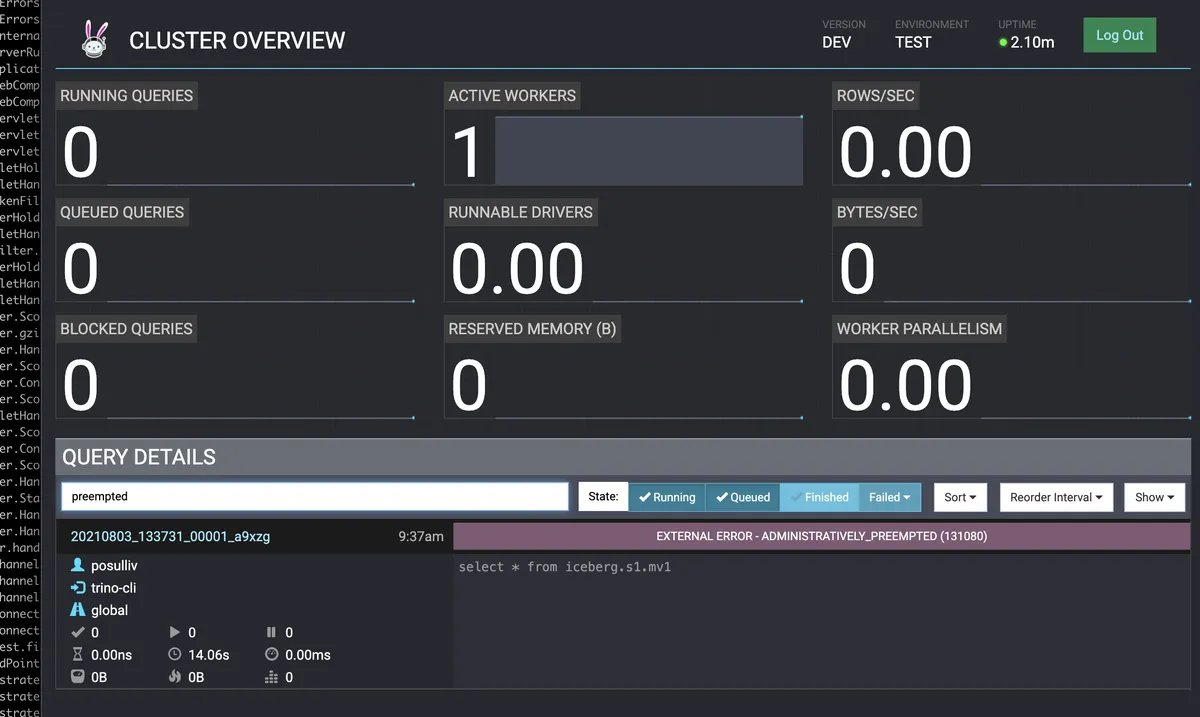Open the Sort dropdown
The width and height of the screenshot is (1200, 717).
pyautogui.click(x=960, y=497)
